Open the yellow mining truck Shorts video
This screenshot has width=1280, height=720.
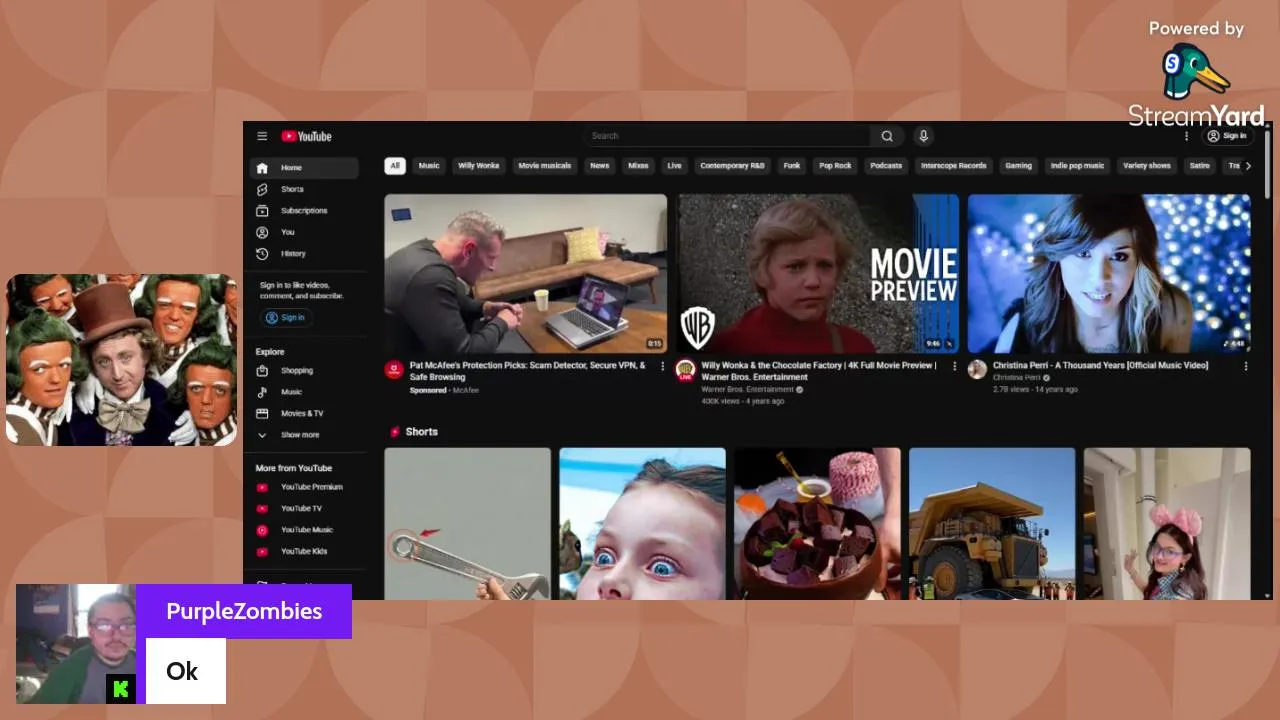click(x=992, y=524)
